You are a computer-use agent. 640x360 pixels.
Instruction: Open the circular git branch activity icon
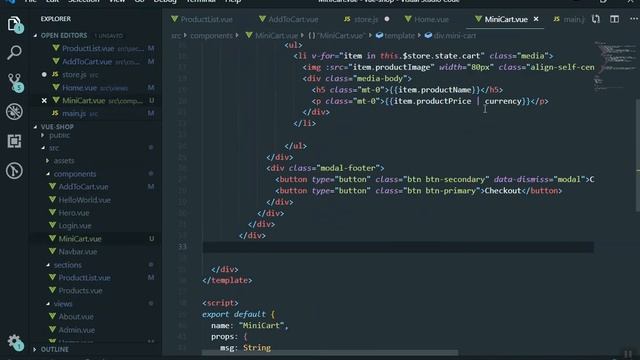pyautogui.click(x=14, y=171)
